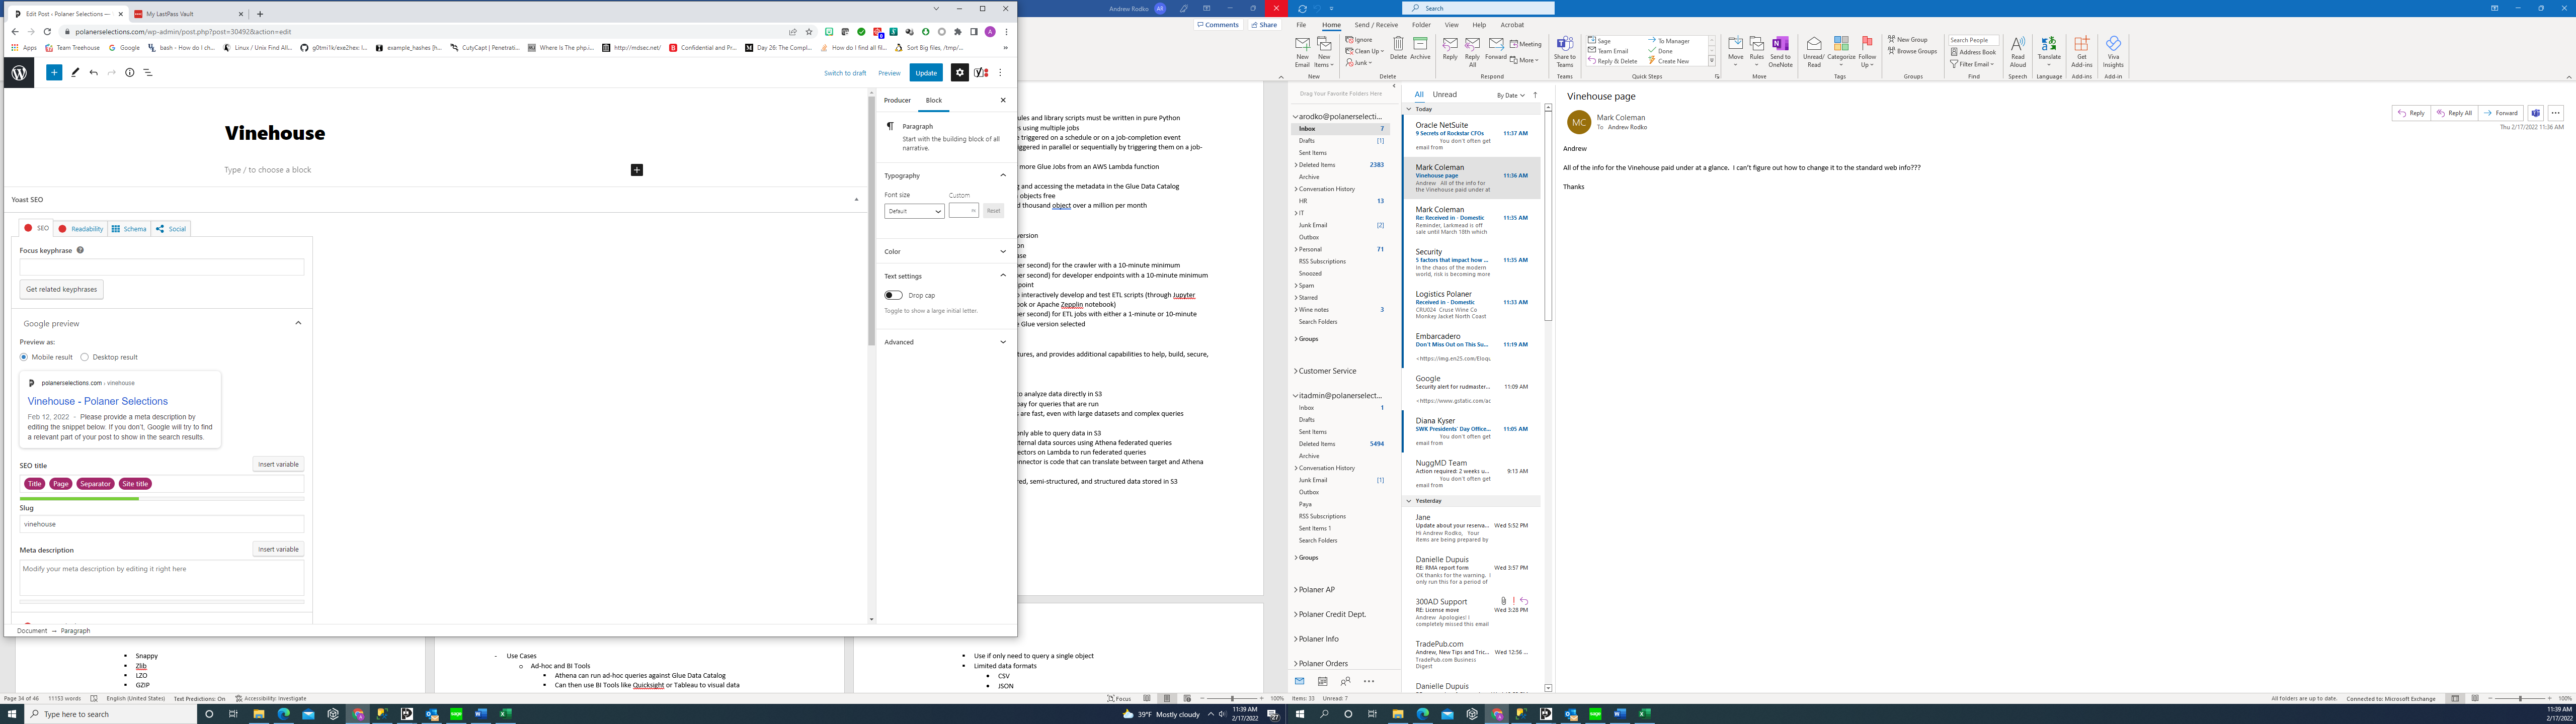Reload the Chrome page

(47, 32)
